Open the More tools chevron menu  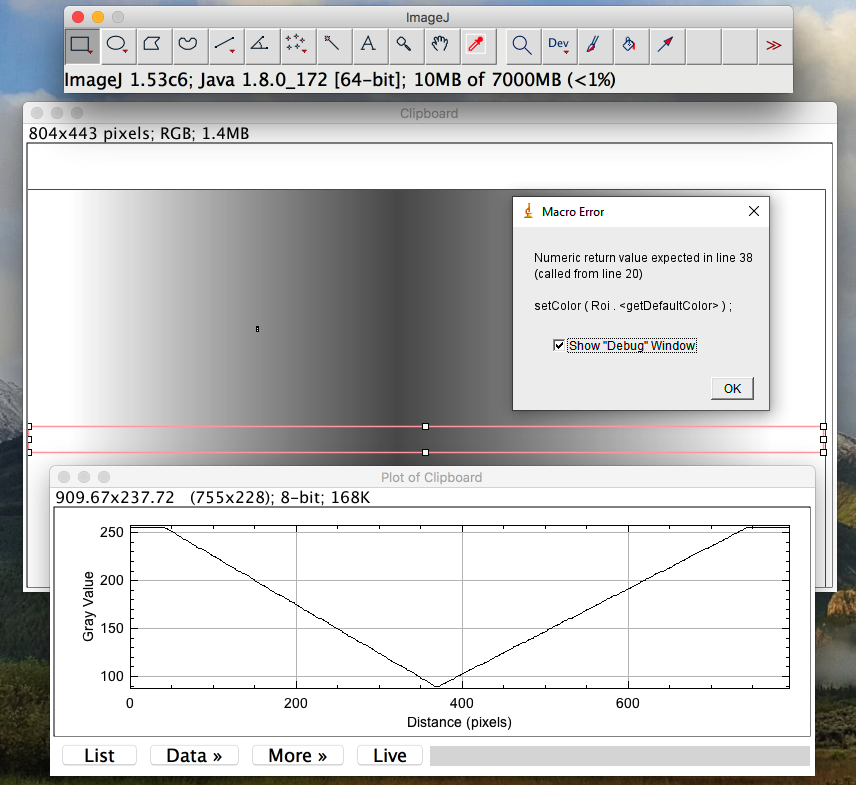pyautogui.click(x=775, y=46)
